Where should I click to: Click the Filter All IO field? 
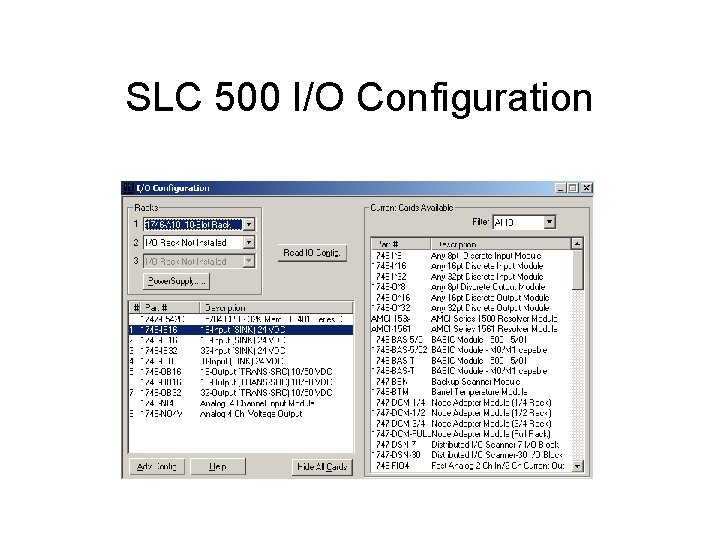pos(518,222)
